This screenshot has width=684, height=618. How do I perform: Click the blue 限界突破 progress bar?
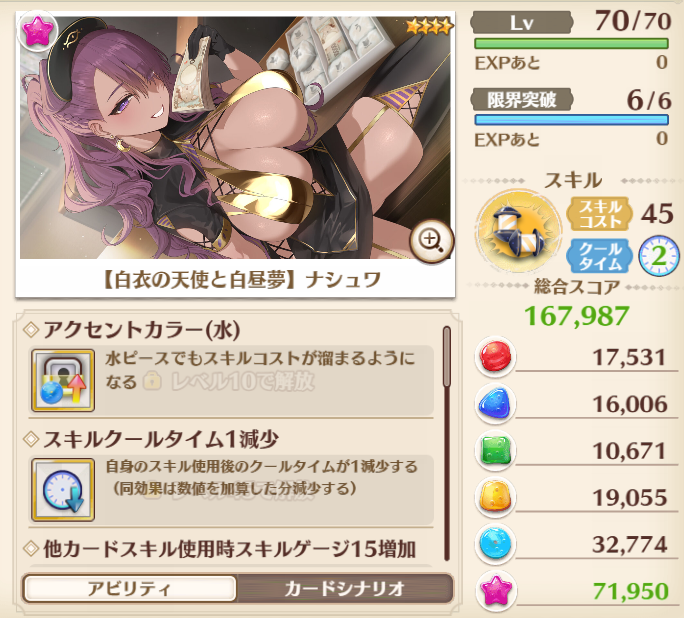[571, 120]
